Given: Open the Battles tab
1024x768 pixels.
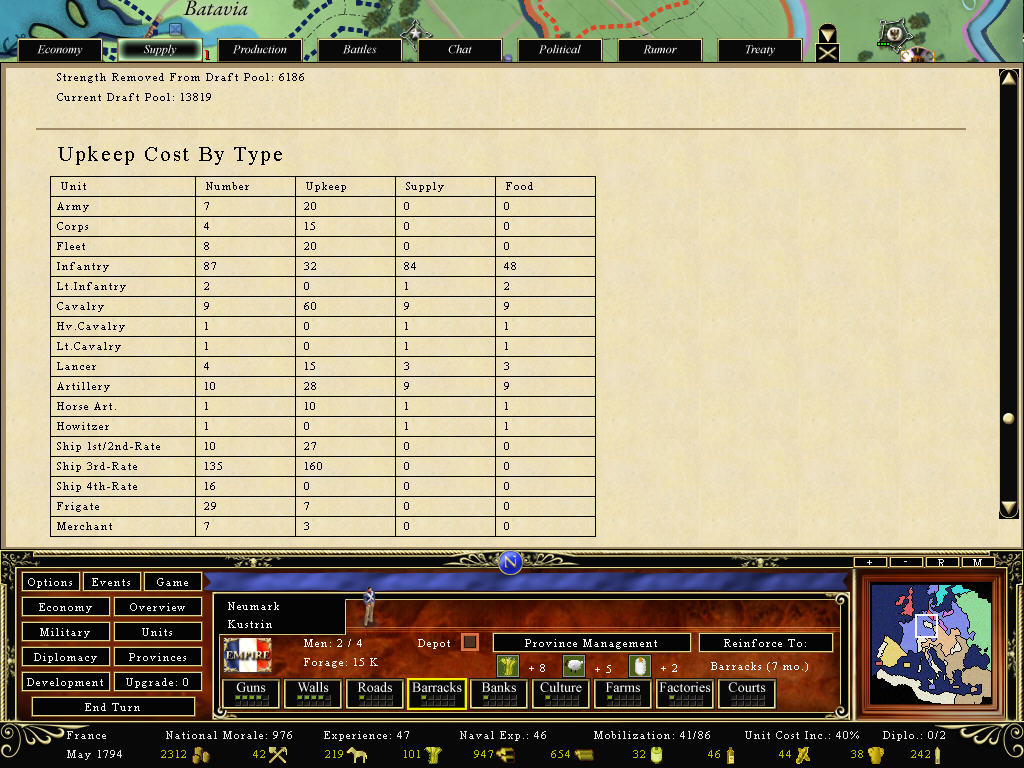Looking at the screenshot, I should 360,50.
